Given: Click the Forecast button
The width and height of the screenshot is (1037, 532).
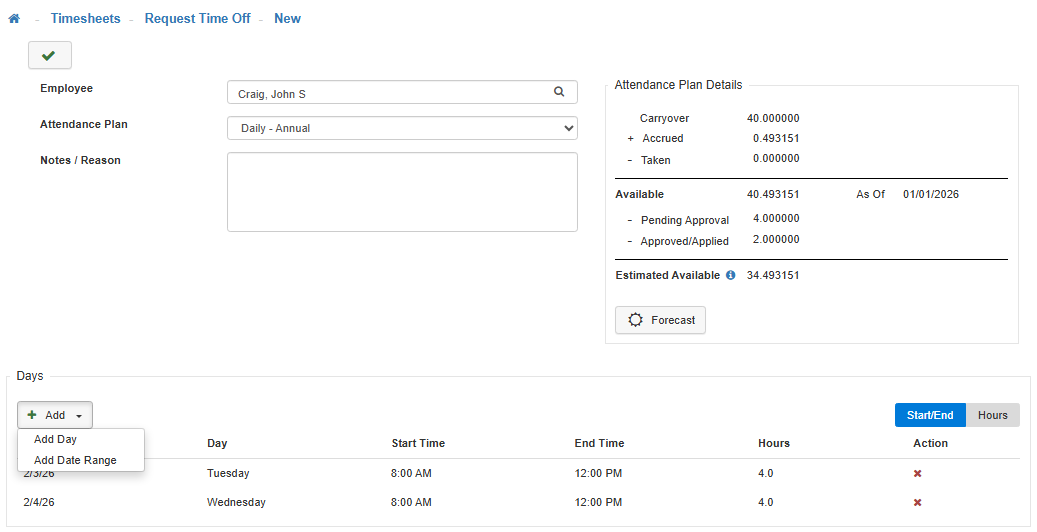Looking at the screenshot, I should 660,320.
